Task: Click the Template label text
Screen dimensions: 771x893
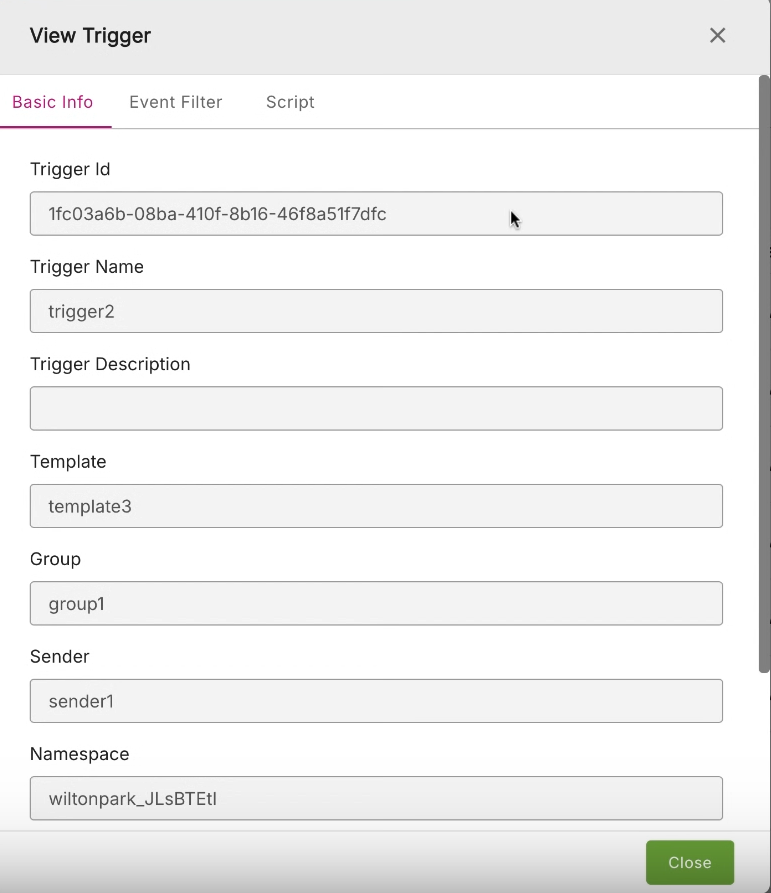Action: tap(68, 462)
